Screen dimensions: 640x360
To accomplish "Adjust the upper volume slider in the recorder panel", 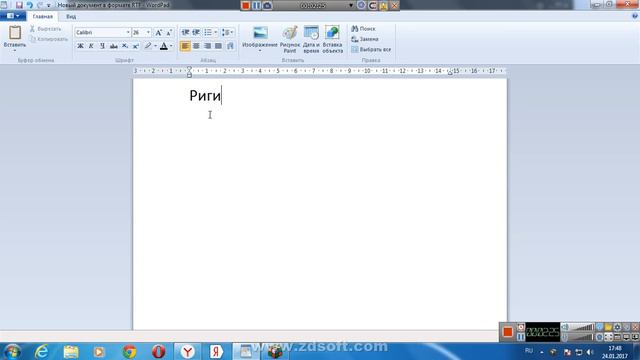I will (x=582, y=327).
